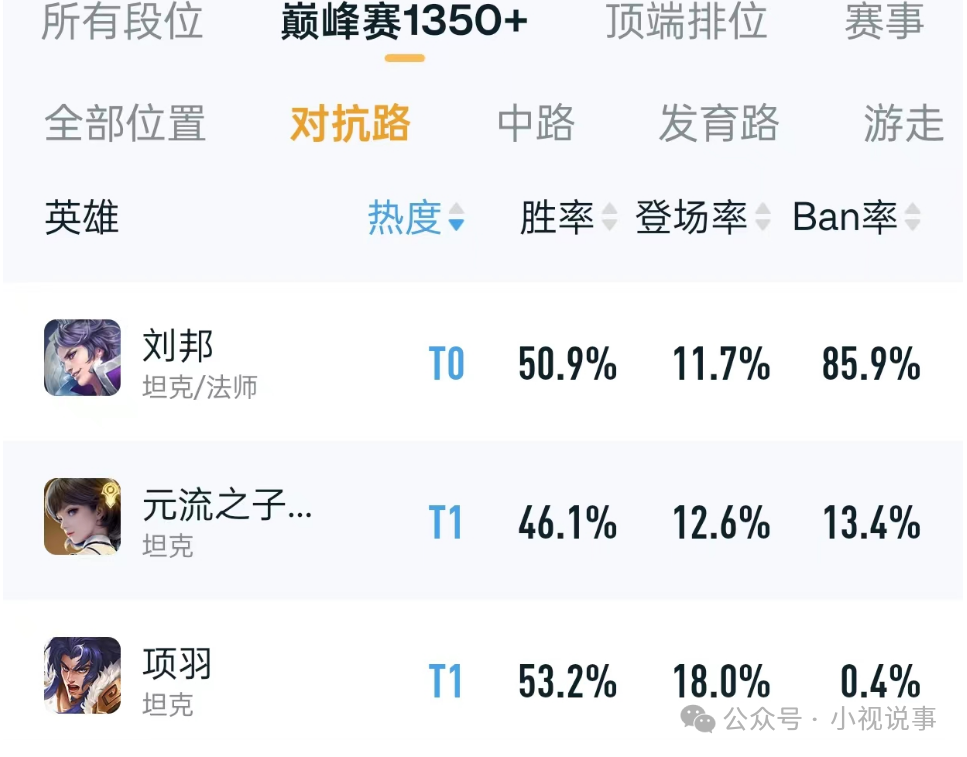
Task: Sort by Ban率 arrow icon
Action: pyautogui.click(x=913, y=217)
